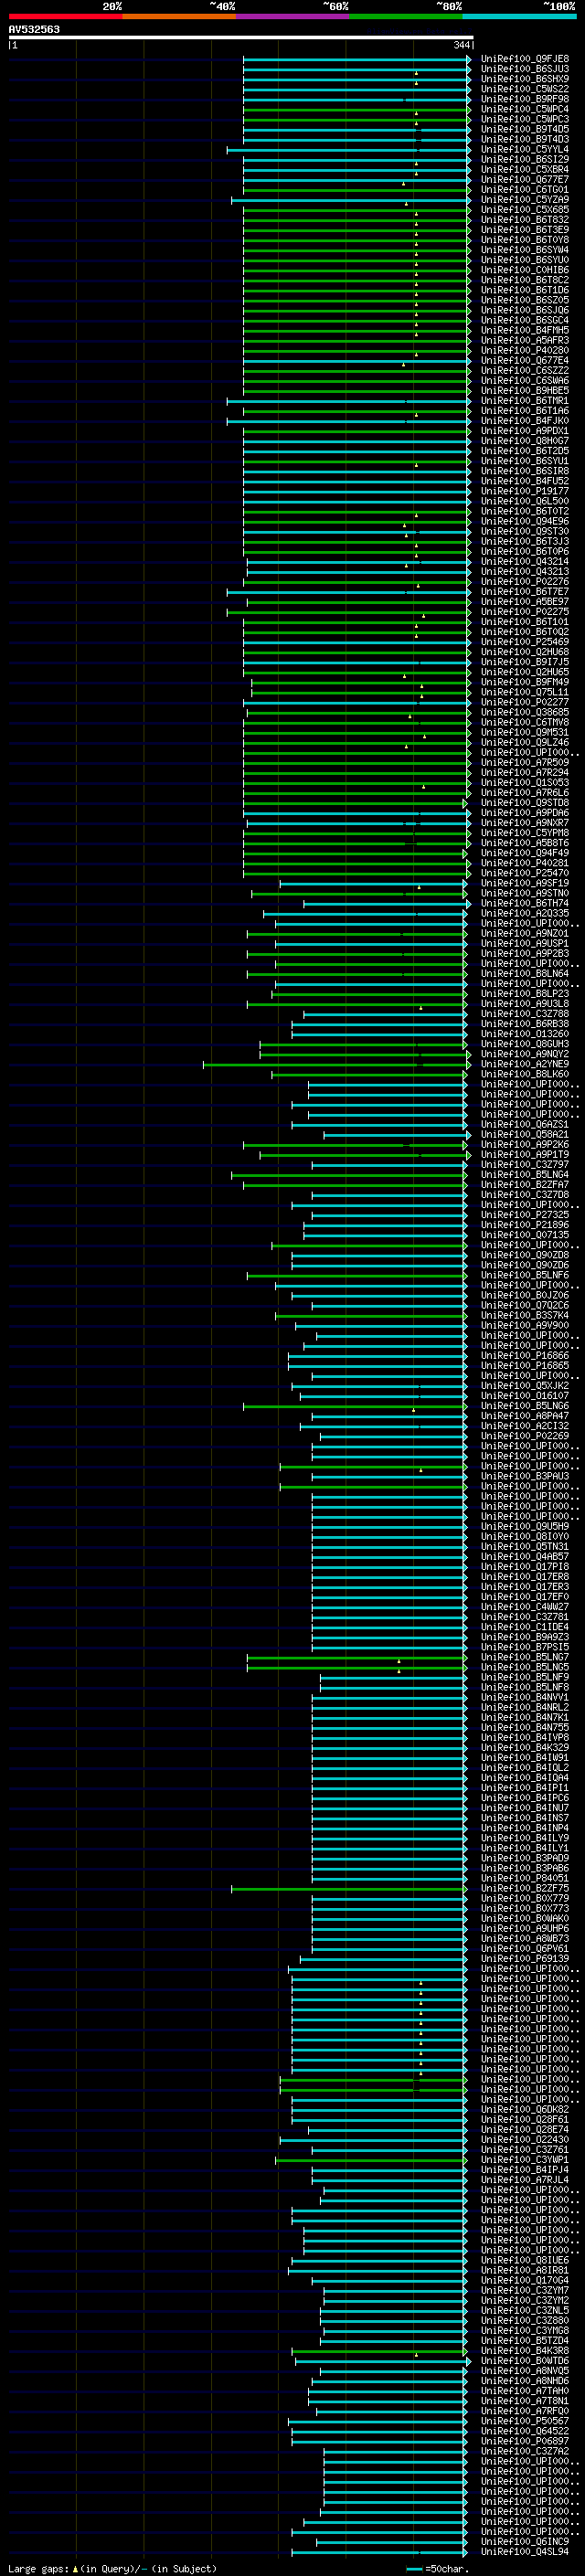
Task: Select the UniRef100_Q17PI8 label
Action: click(x=525, y=1566)
